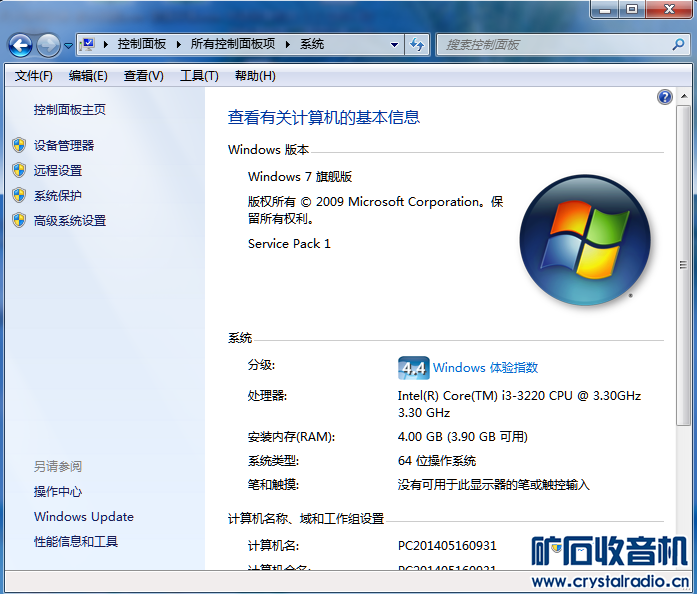Expand the arrow after 所有控制面板项 breadcrumb
Screen dimensions: 697x594
coord(288,44)
